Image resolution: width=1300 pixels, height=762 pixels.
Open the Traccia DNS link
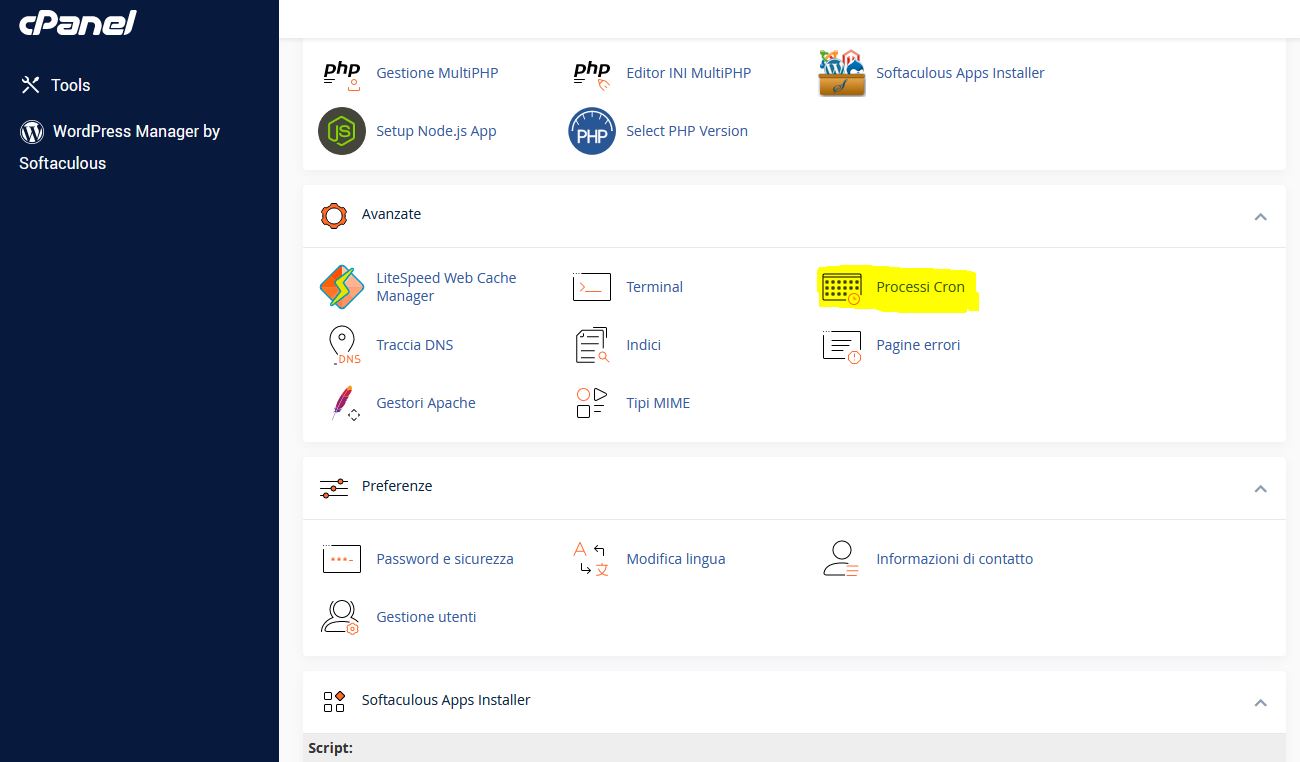(414, 345)
